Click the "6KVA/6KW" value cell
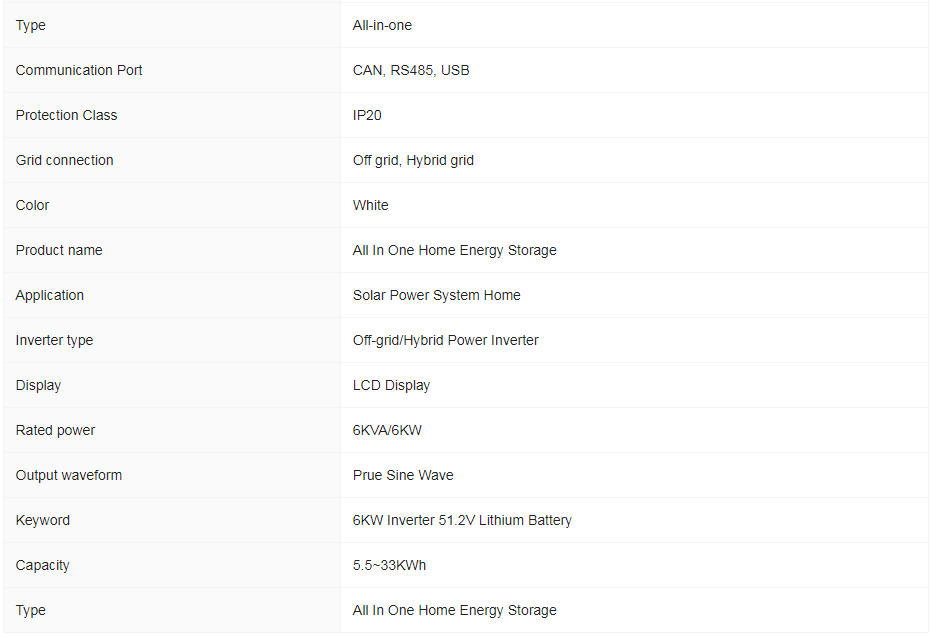The image size is (939, 638). click(x=385, y=430)
